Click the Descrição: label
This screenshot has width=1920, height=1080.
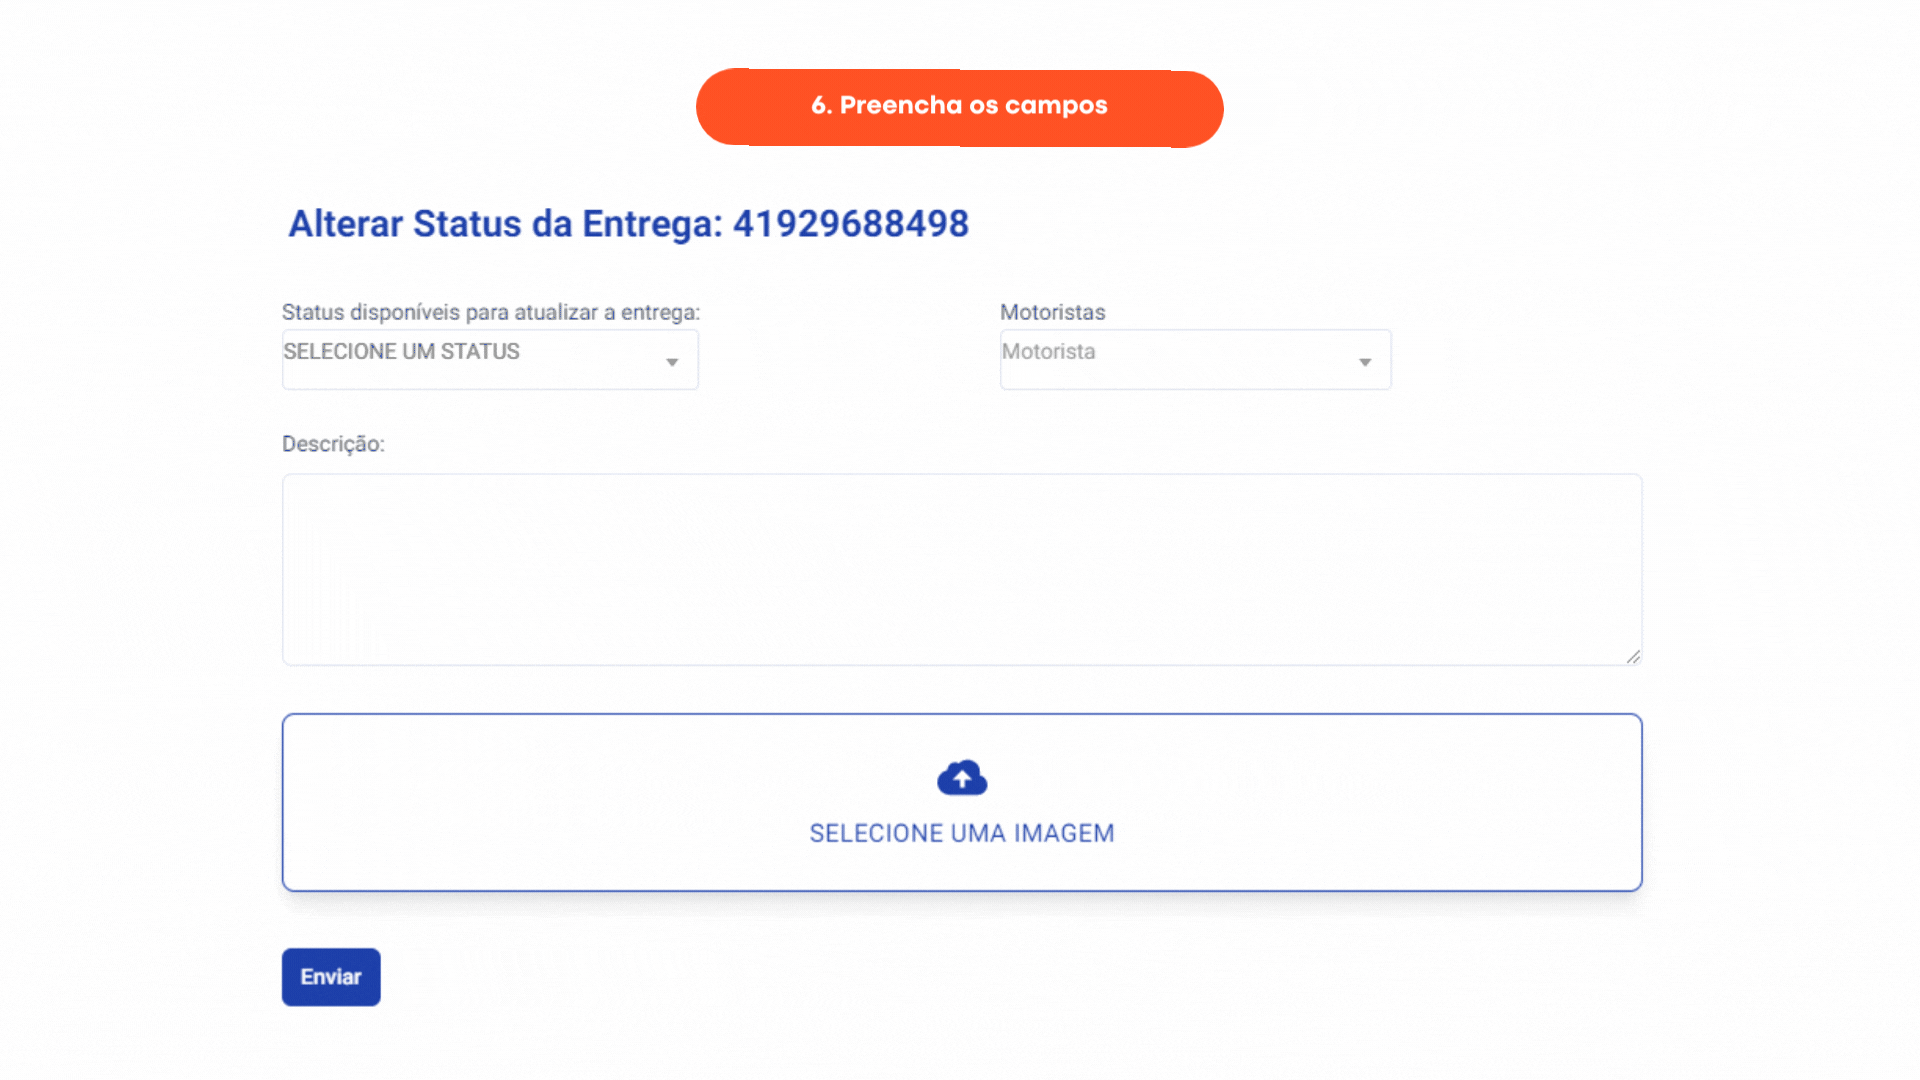[333, 444]
